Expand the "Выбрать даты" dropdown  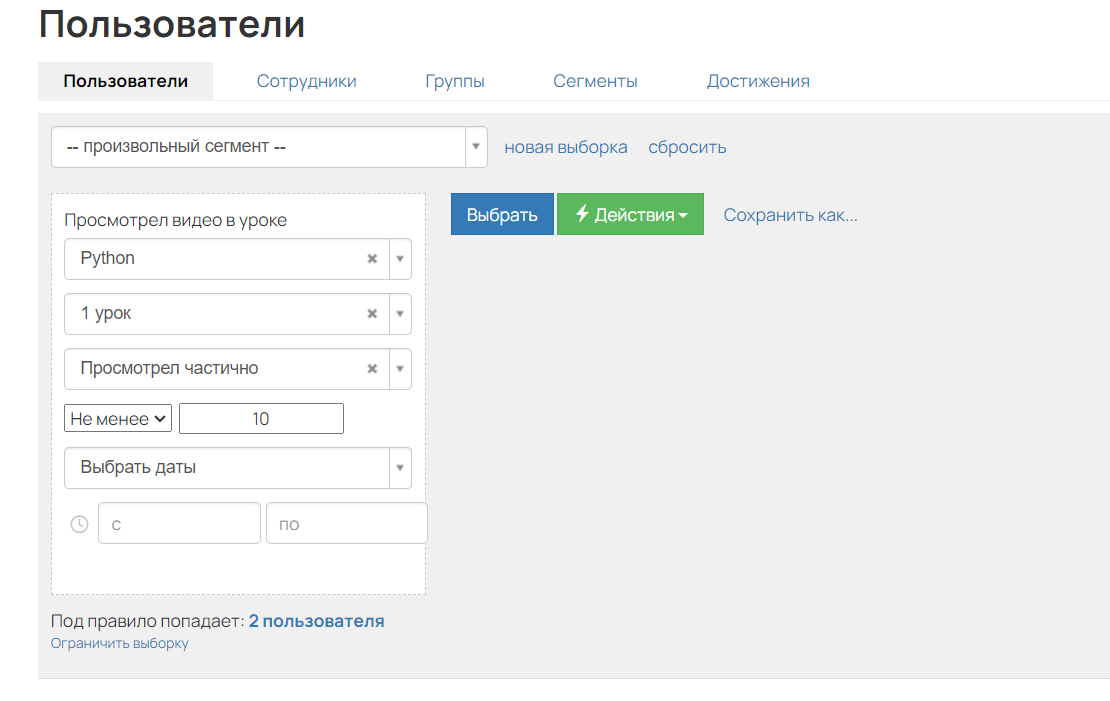click(399, 467)
